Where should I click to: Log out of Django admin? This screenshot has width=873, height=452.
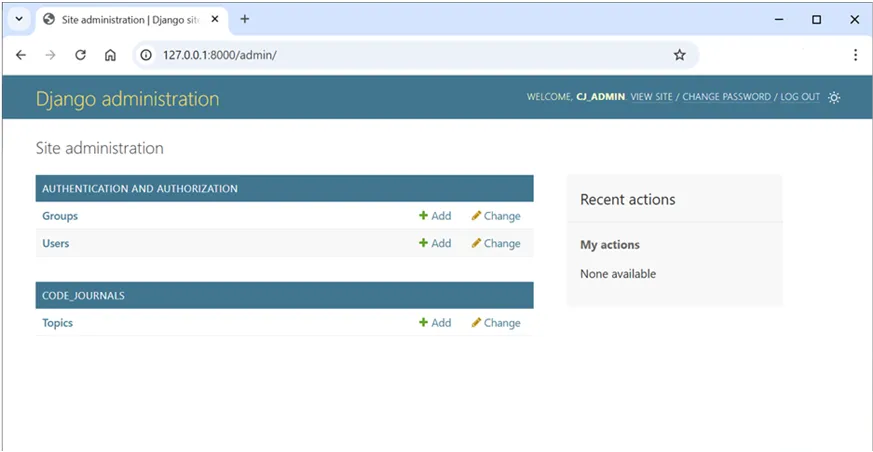coord(800,97)
